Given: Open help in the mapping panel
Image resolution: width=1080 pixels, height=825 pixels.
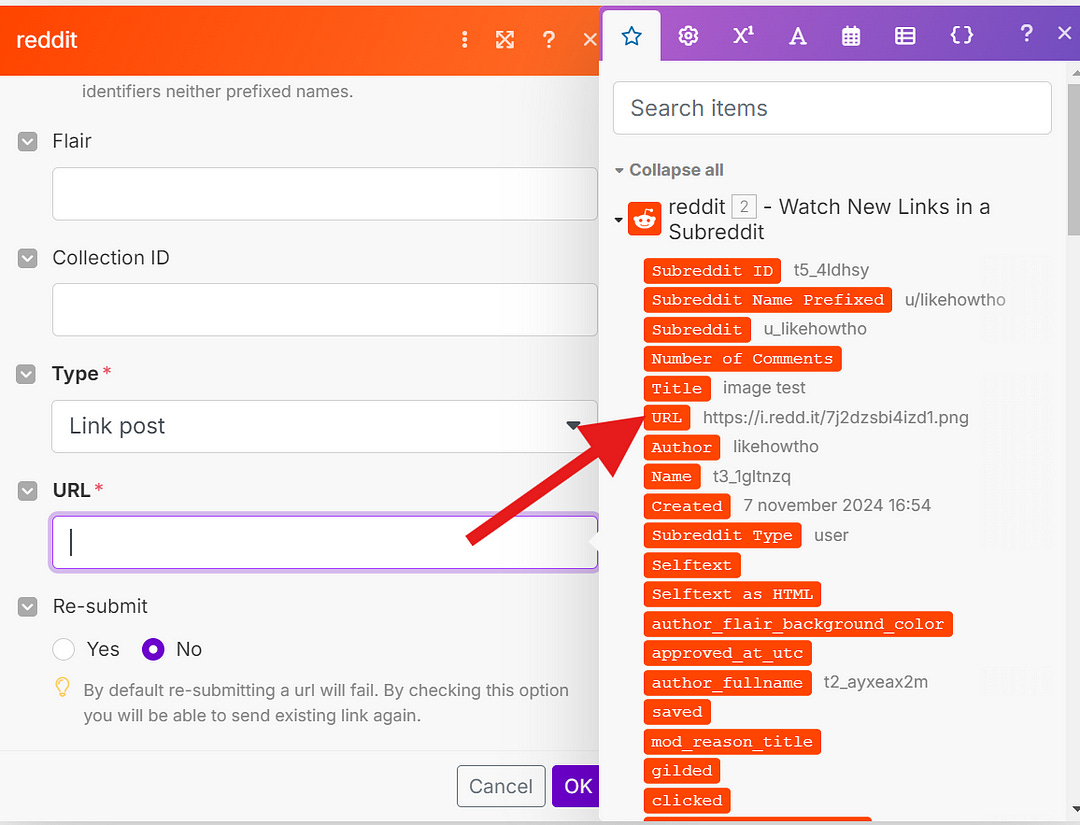Looking at the screenshot, I should [x=1026, y=32].
